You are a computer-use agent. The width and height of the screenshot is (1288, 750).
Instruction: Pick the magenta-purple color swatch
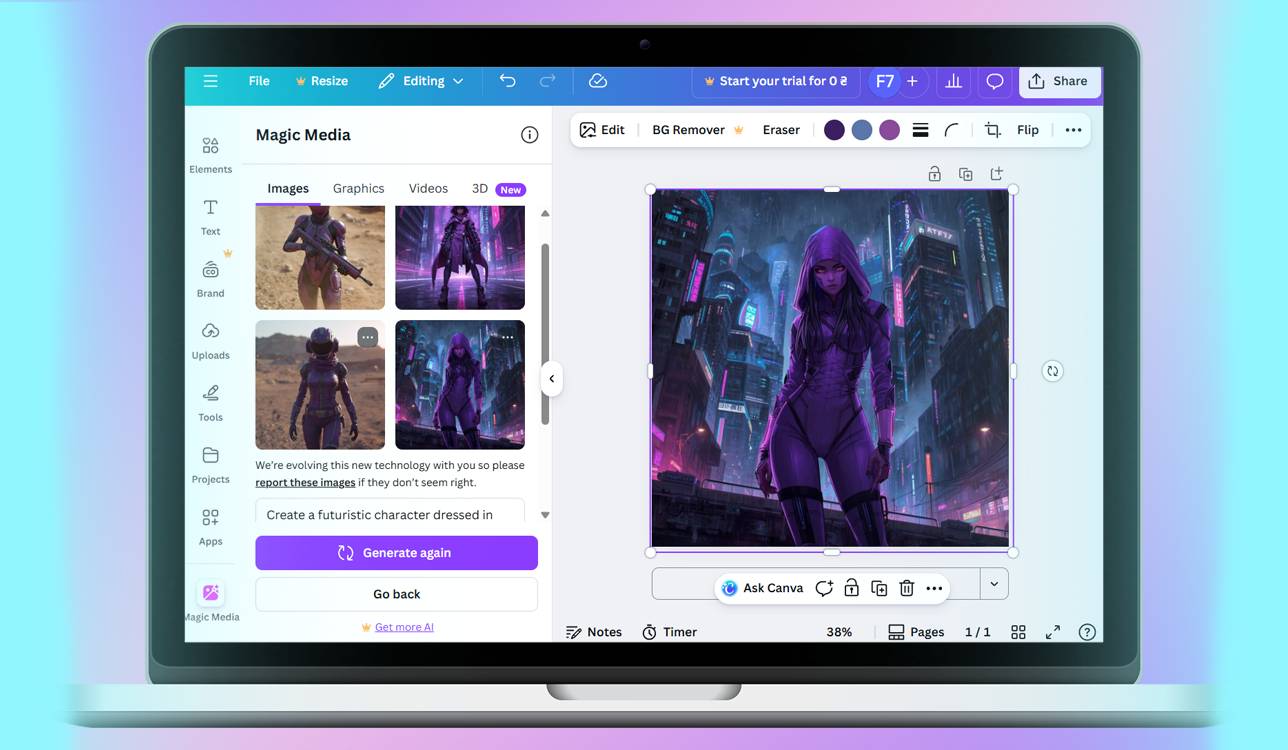890,130
